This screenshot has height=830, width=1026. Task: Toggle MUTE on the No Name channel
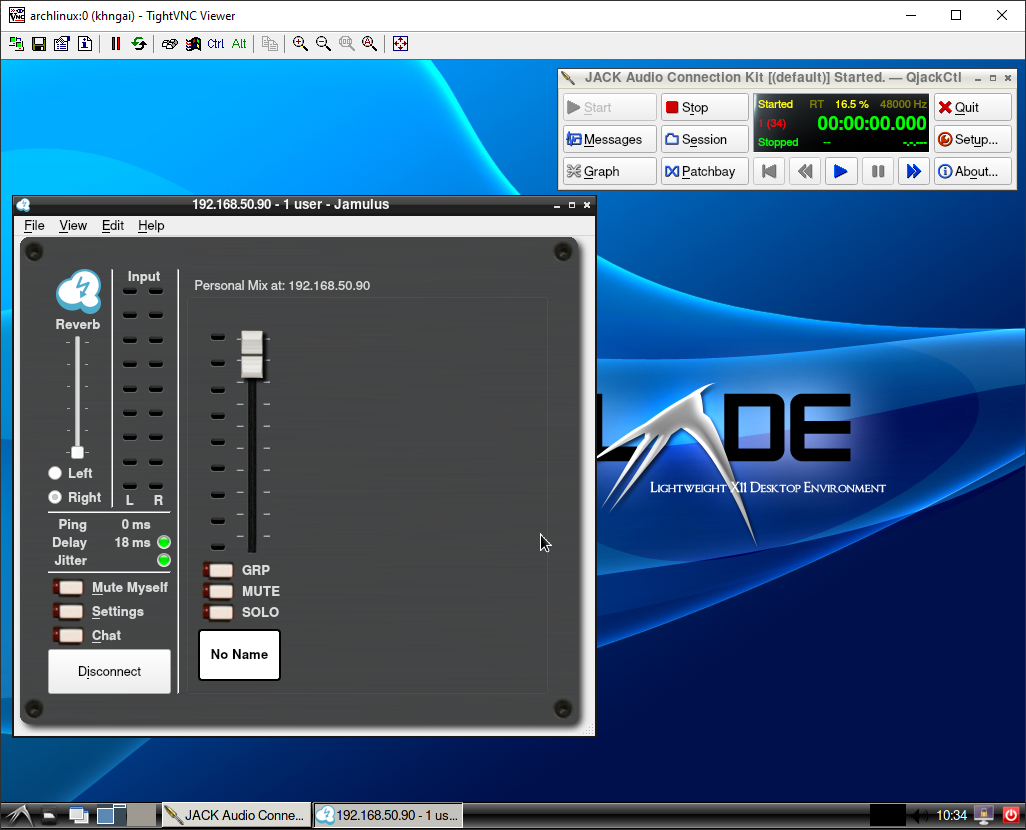[x=219, y=591]
